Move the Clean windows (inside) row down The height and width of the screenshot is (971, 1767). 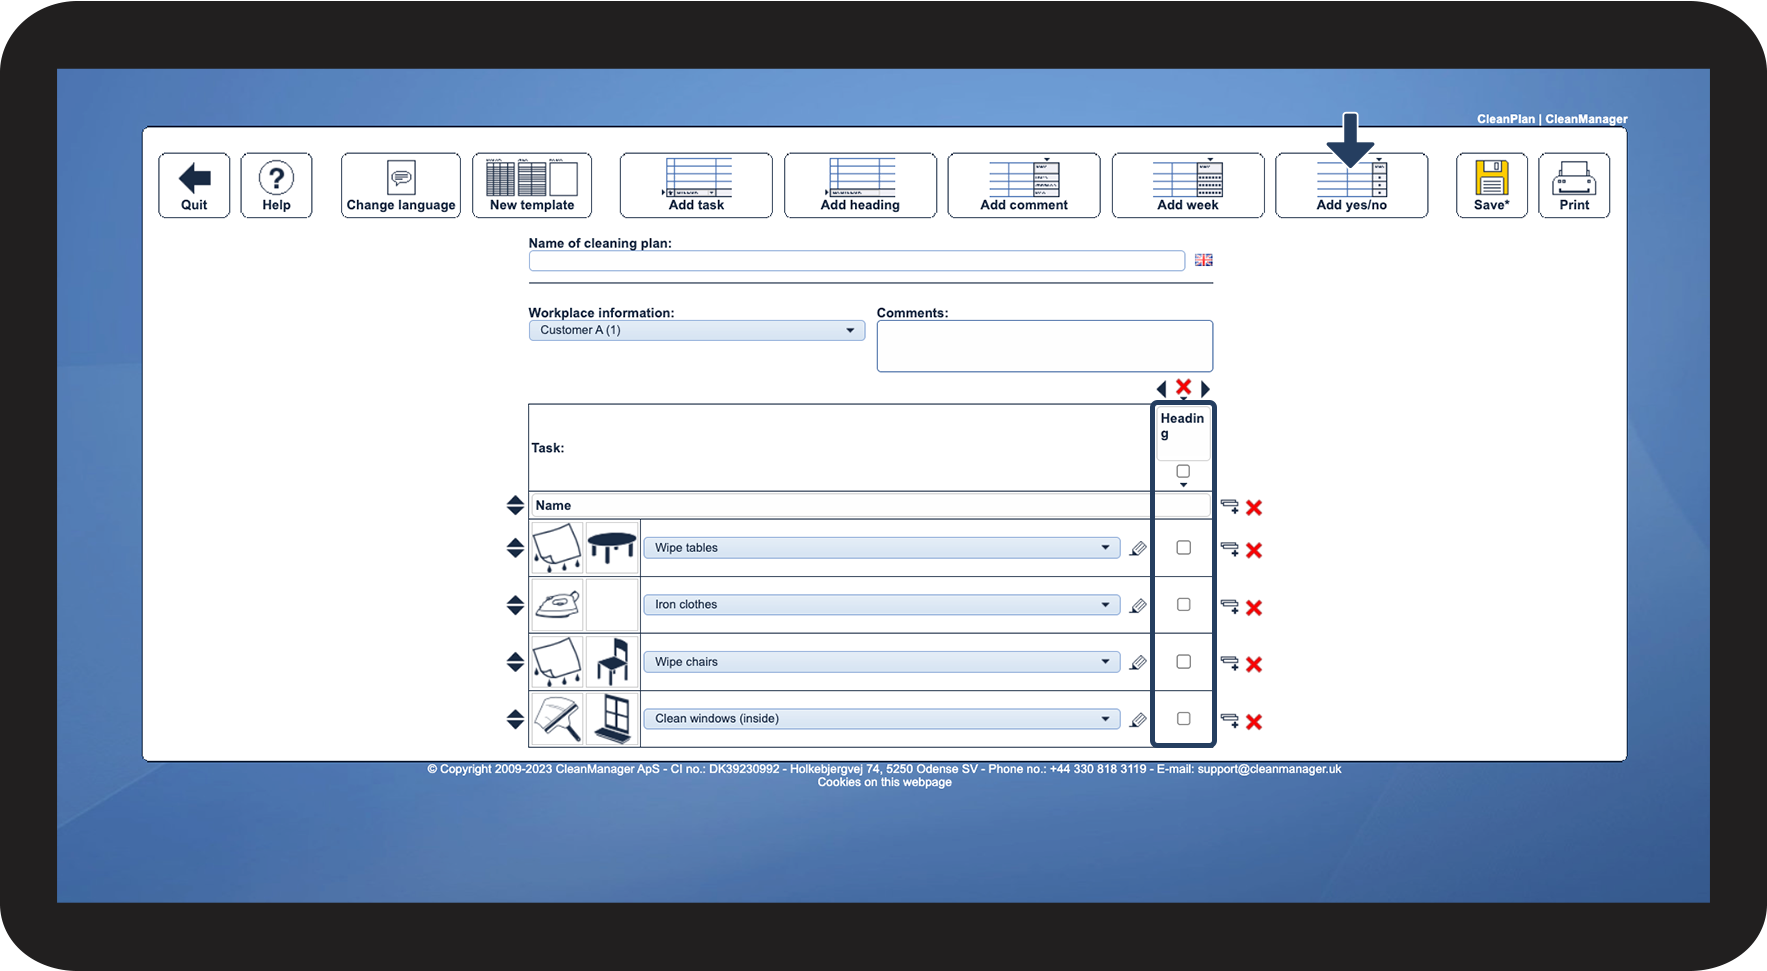515,724
